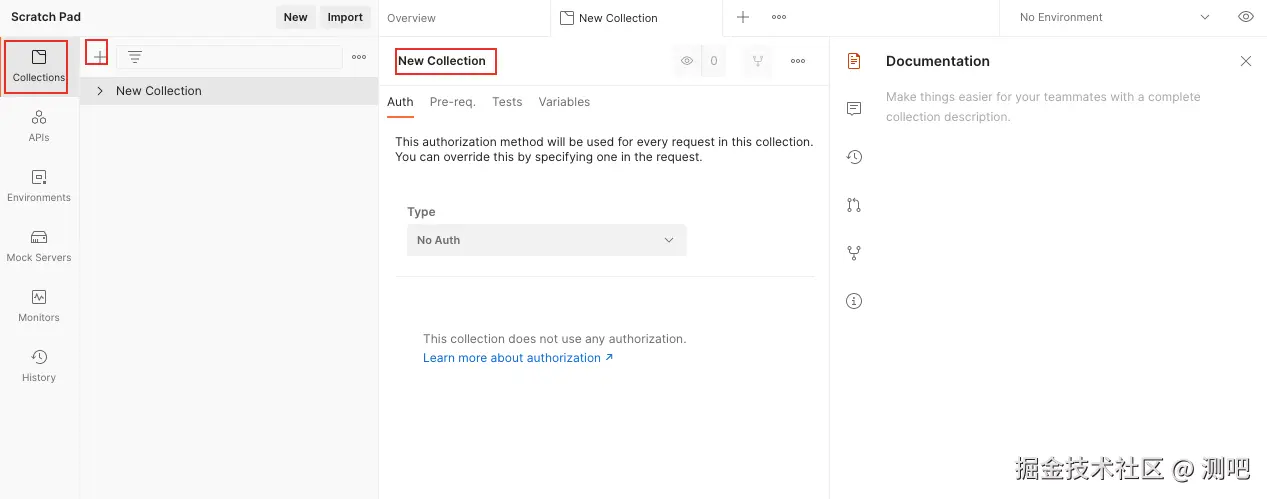Open the comments panel icon
This screenshot has width=1267, height=499.
[853, 109]
